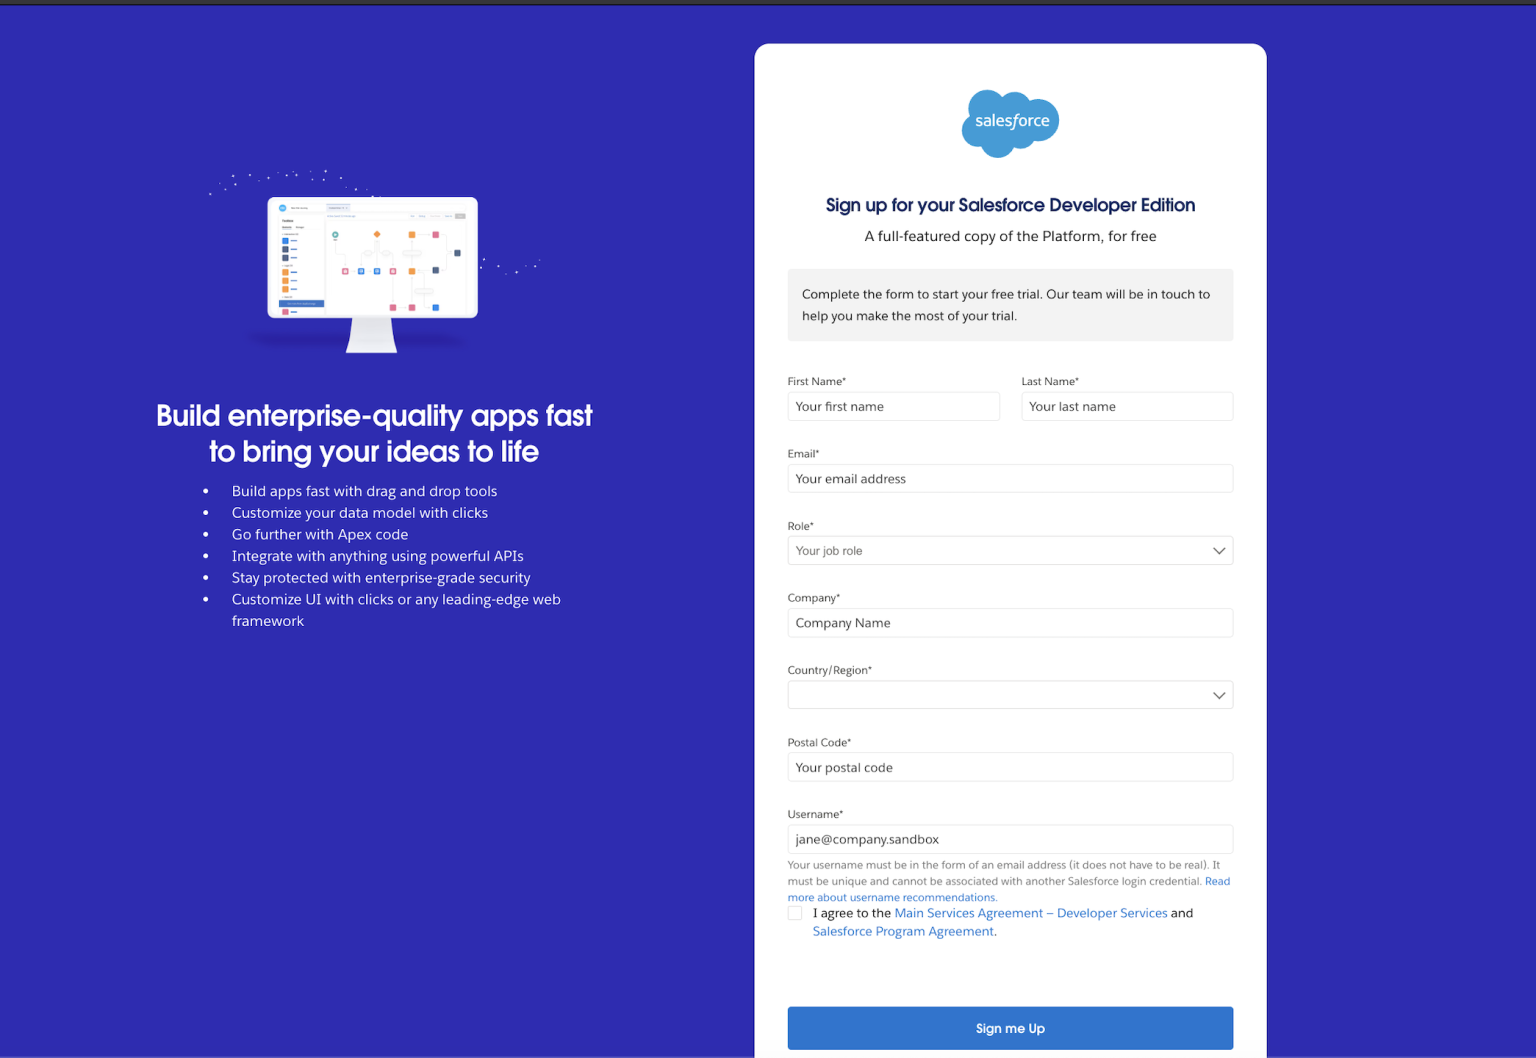1536x1058 pixels.
Task: Click the Salesforce cloud logo
Action: coord(1010,122)
